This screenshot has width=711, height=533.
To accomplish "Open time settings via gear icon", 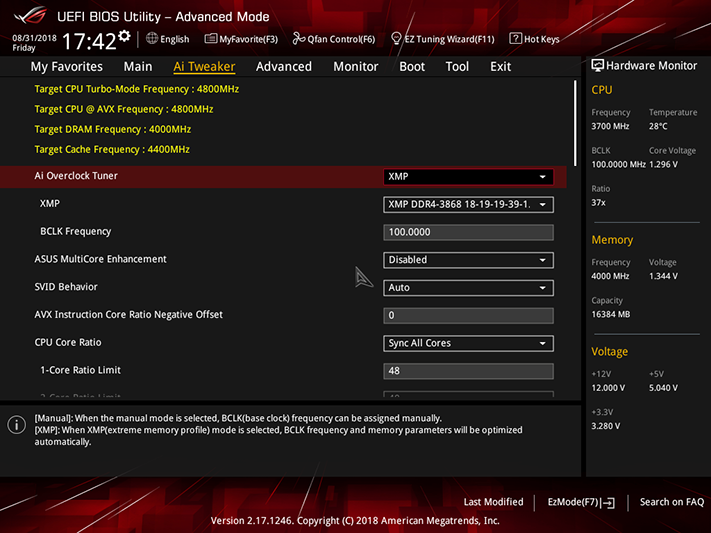I will (x=124, y=36).
